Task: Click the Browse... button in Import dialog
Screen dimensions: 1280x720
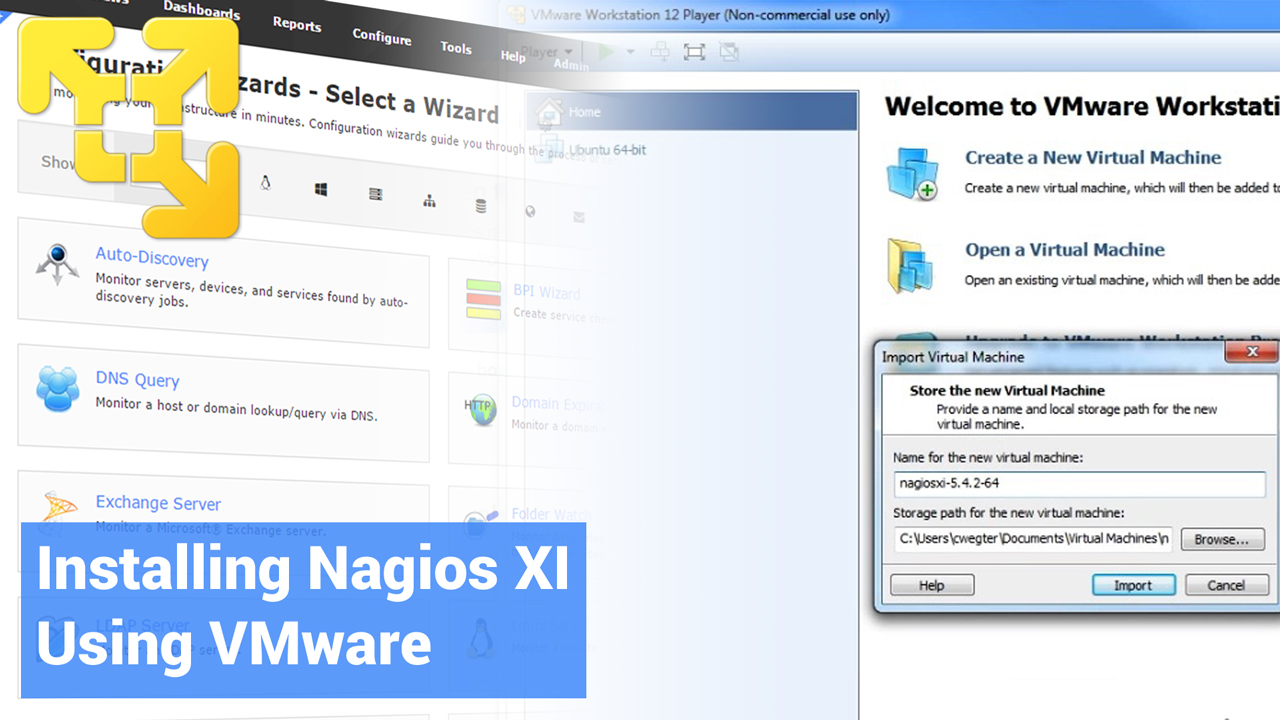Action: (1222, 539)
